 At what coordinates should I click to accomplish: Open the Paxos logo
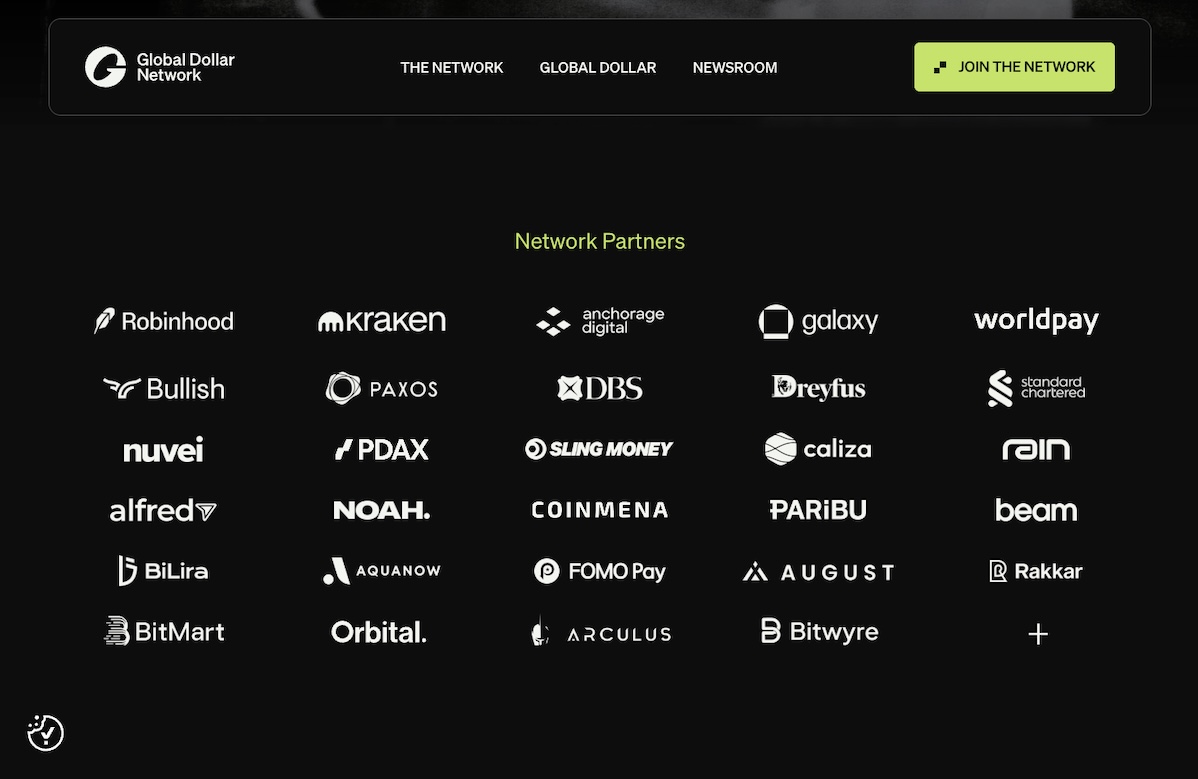click(382, 388)
